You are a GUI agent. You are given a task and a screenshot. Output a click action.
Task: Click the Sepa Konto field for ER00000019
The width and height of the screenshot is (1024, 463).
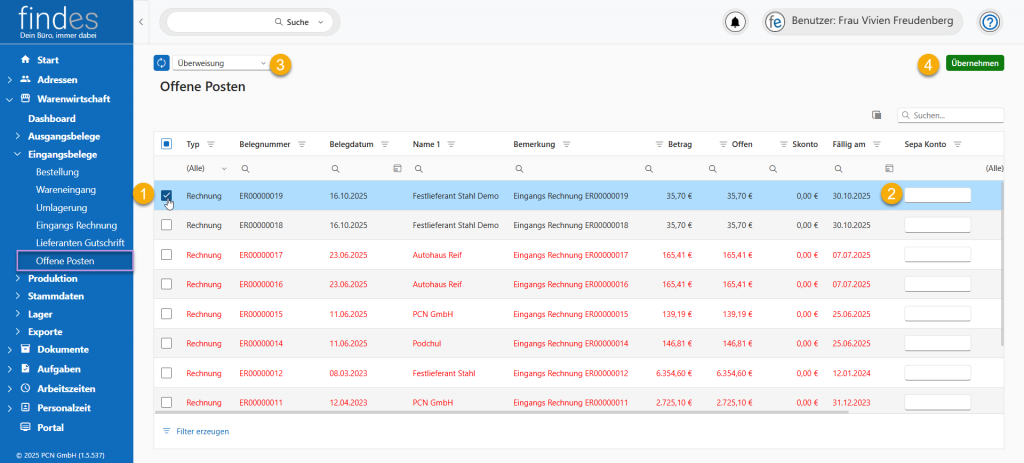[x=937, y=196]
